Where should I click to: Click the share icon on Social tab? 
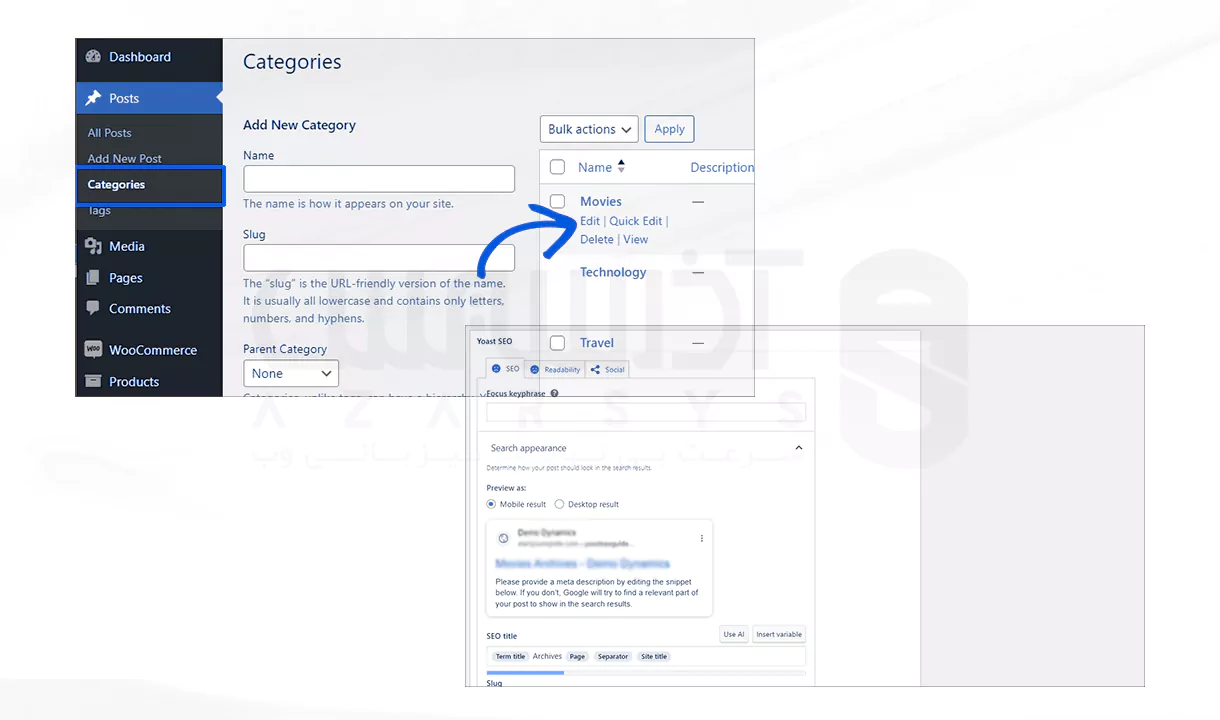[595, 369]
